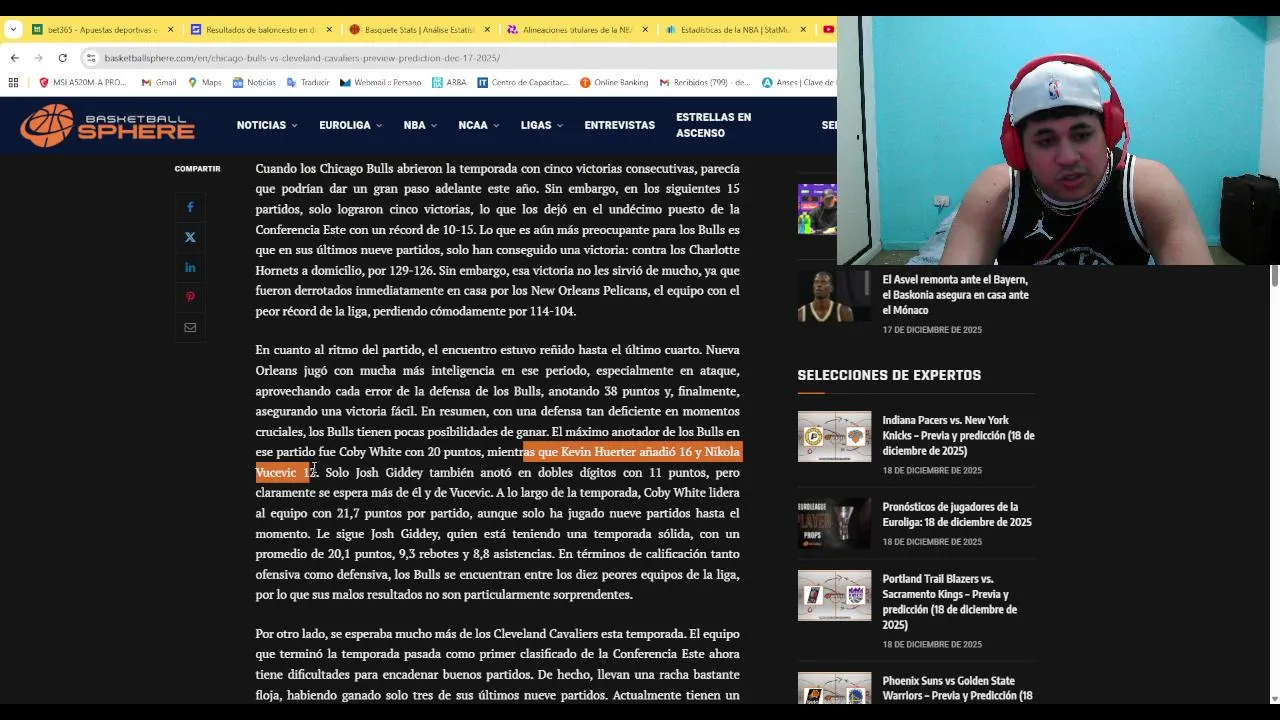Open Phoenix Suns vs Golden State Warriors preview
Image resolution: width=1280 pixels, height=720 pixels.
(957, 688)
